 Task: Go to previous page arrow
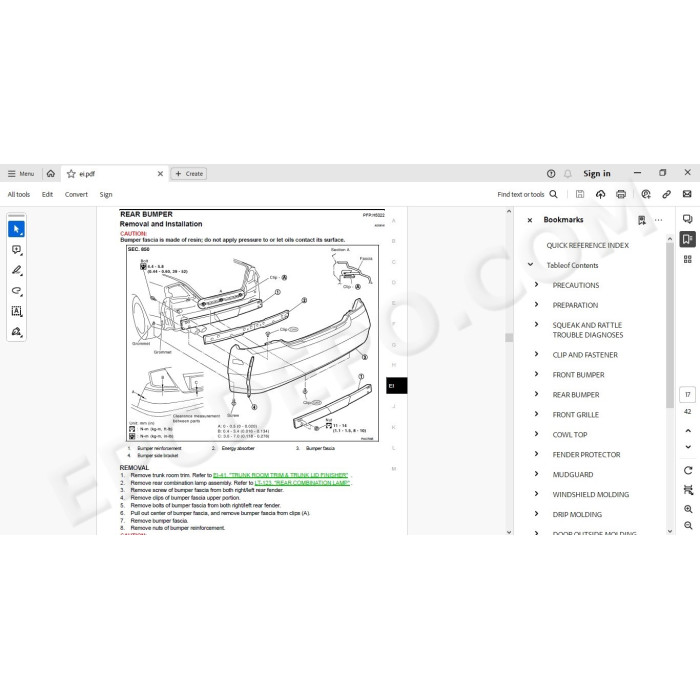coord(688,431)
